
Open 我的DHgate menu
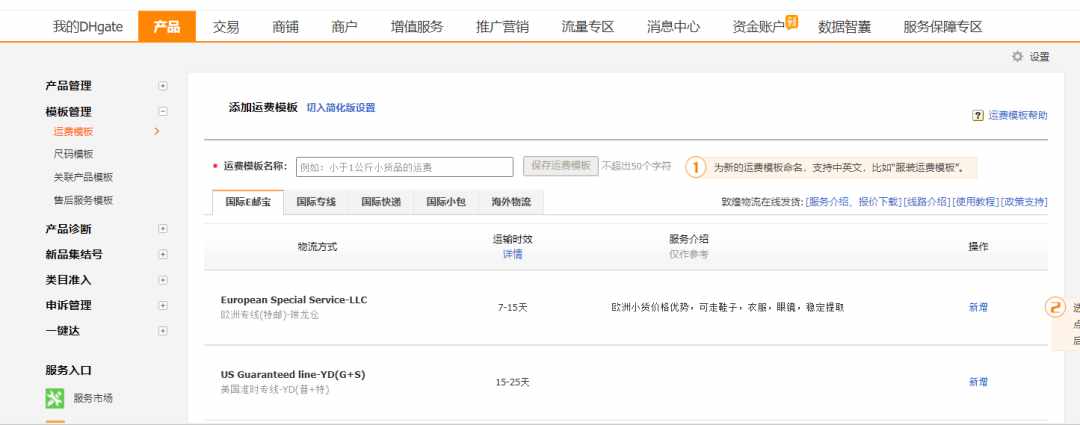(88, 27)
